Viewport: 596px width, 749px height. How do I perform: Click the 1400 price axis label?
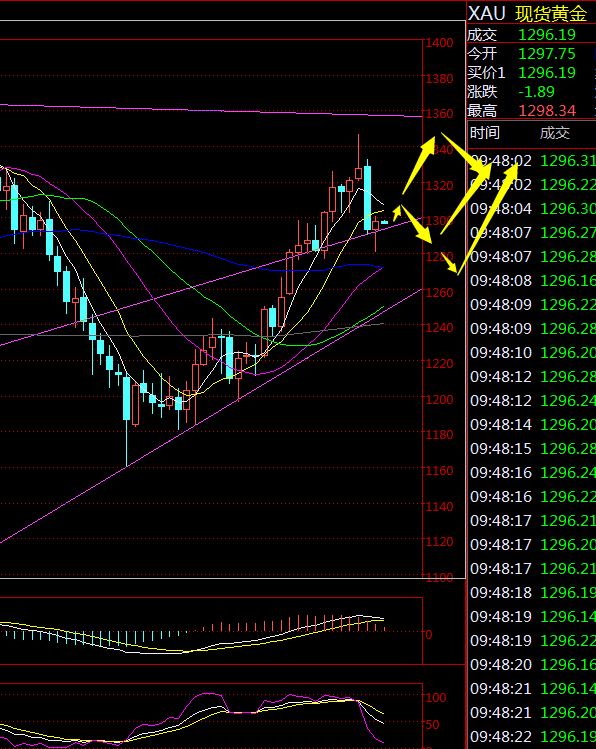tap(439, 43)
